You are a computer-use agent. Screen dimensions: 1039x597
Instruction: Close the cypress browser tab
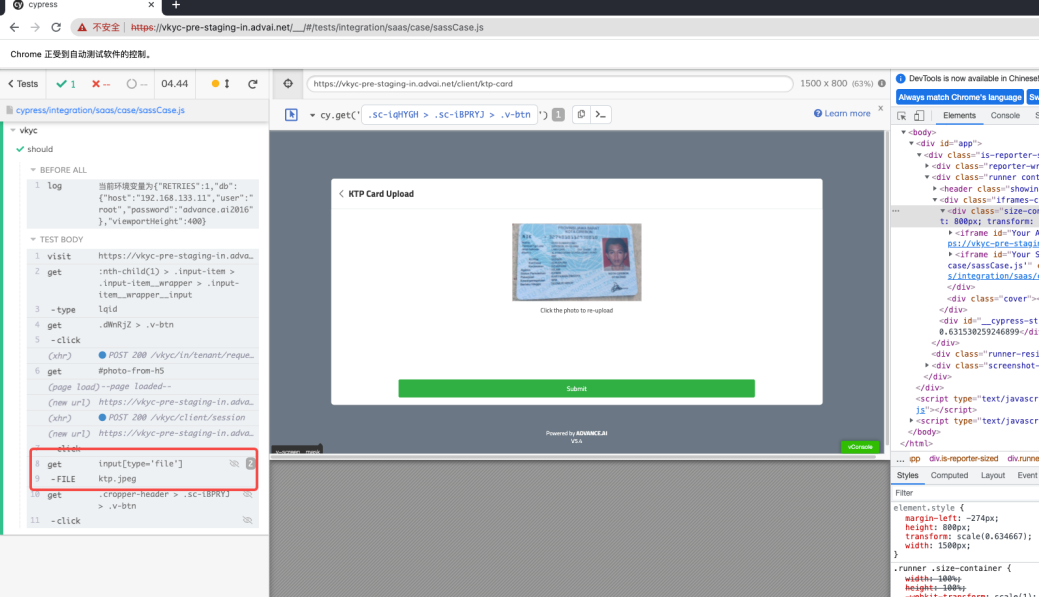[151, 5]
